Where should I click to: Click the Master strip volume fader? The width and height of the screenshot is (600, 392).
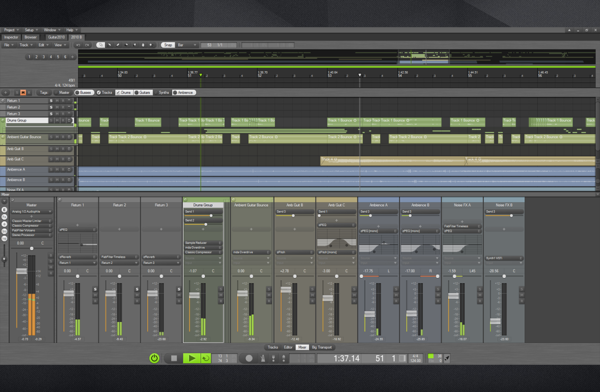tap(21, 271)
